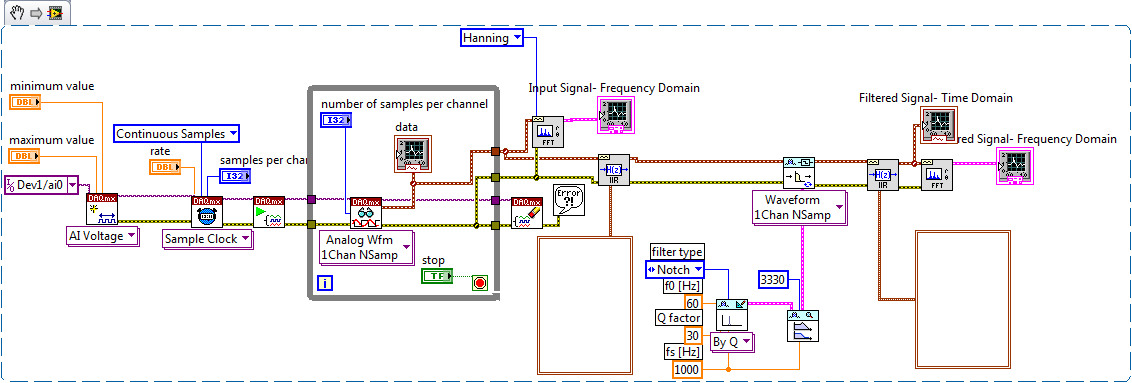Select the DAQmx Timing sample clock node
The height and width of the screenshot is (383, 1132).
tap(206, 213)
